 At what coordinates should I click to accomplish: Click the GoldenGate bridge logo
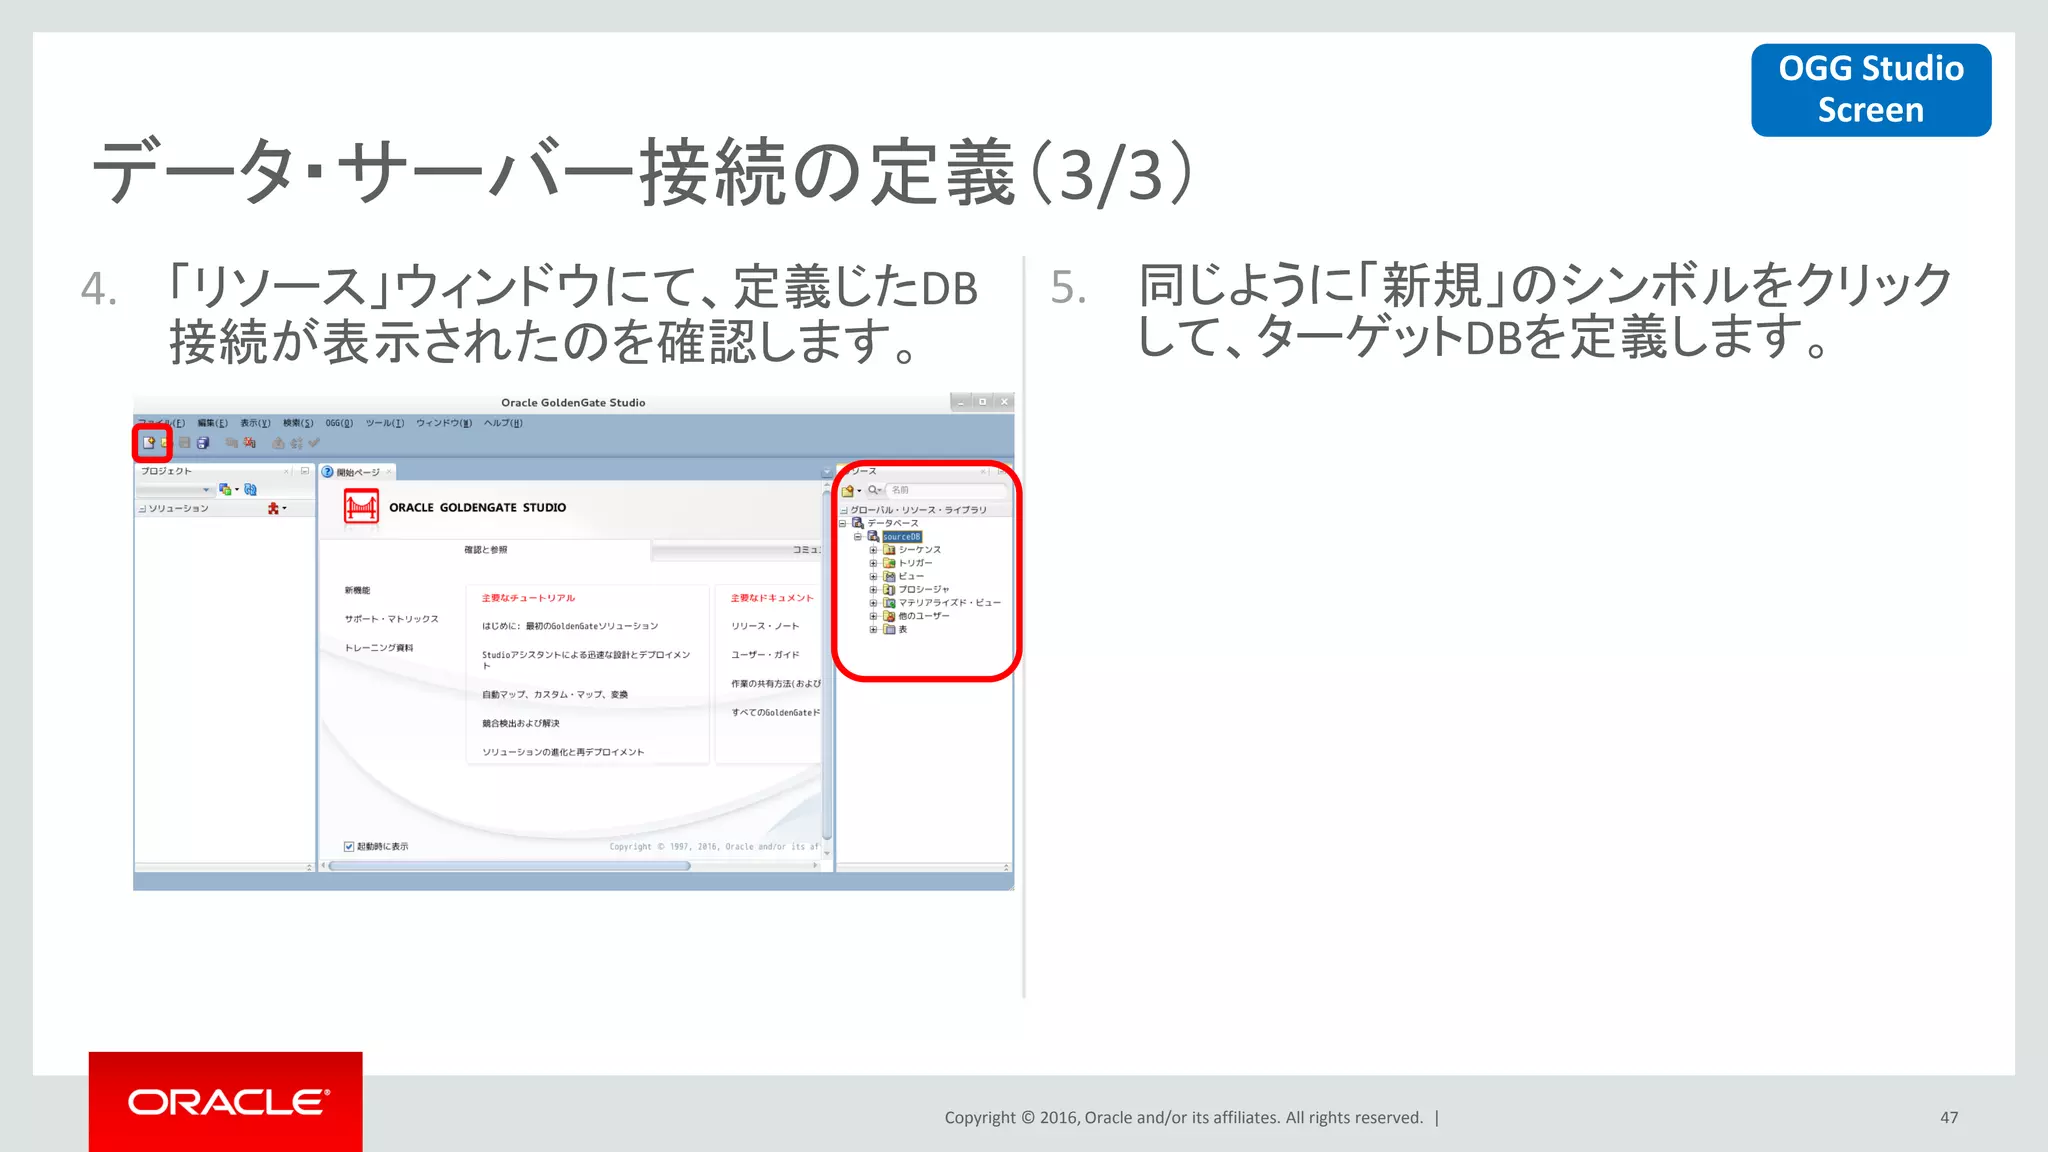361,507
